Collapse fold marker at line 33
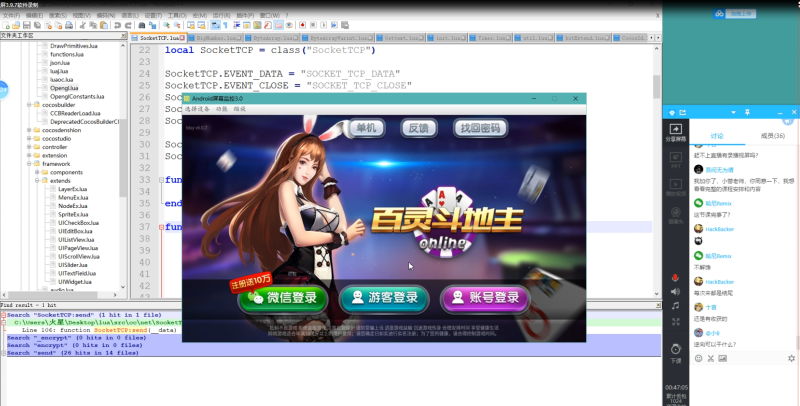The width and height of the screenshot is (800, 406). [161, 180]
